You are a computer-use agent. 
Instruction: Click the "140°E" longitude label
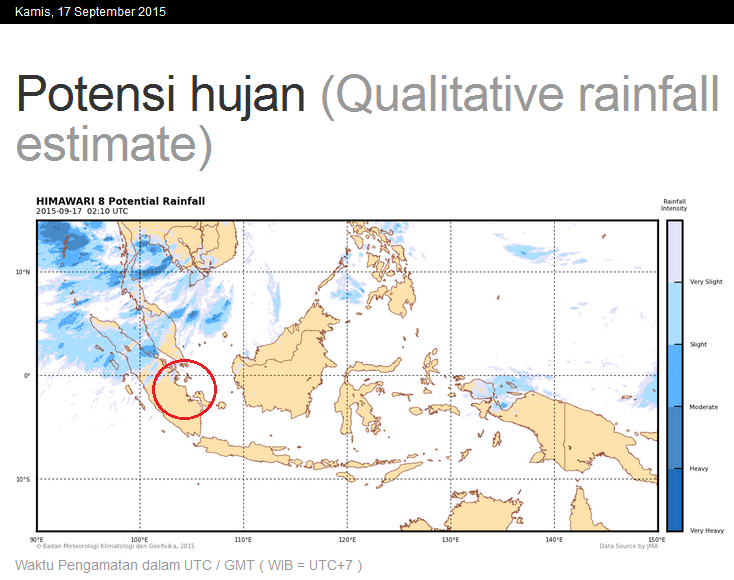554,540
